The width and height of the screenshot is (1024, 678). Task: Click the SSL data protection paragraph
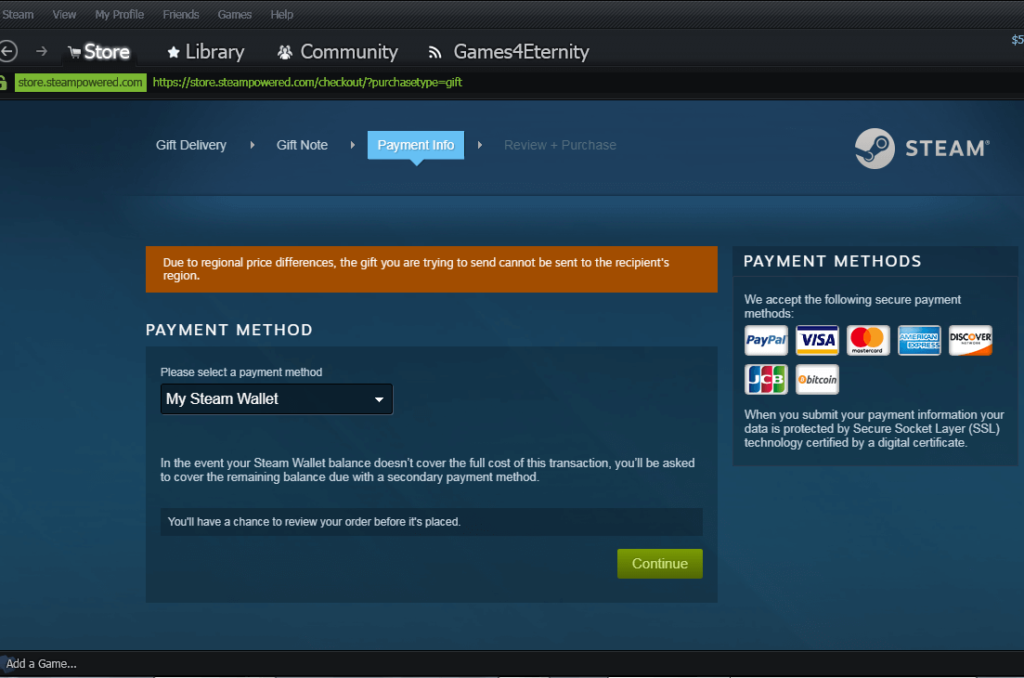874,428
